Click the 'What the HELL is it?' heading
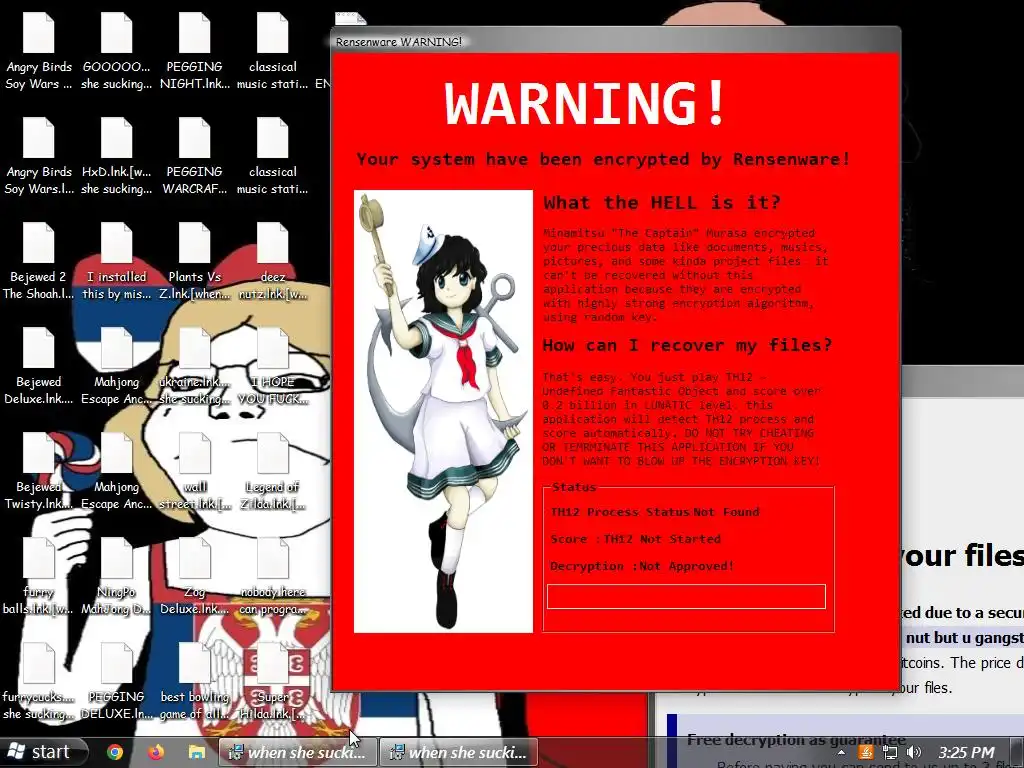This screenshot has width=1024, height=768. 662,202
